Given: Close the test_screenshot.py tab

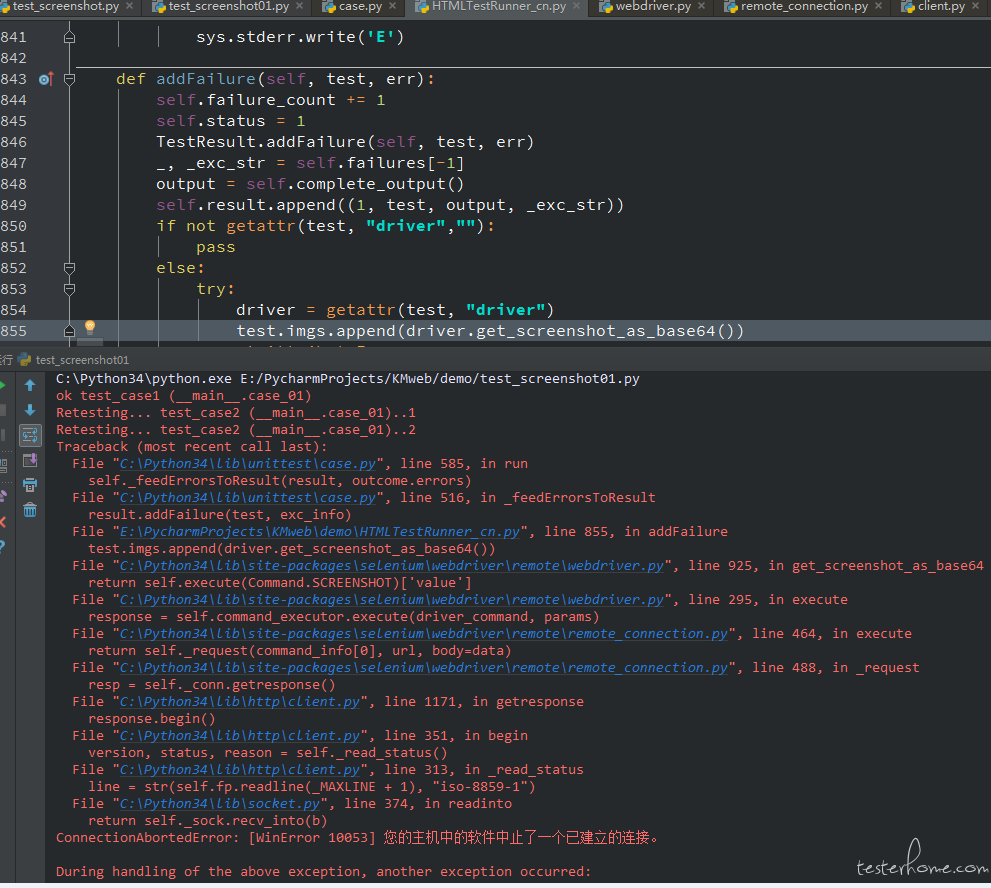Looking at the screenshot, I should click(130, 6).
